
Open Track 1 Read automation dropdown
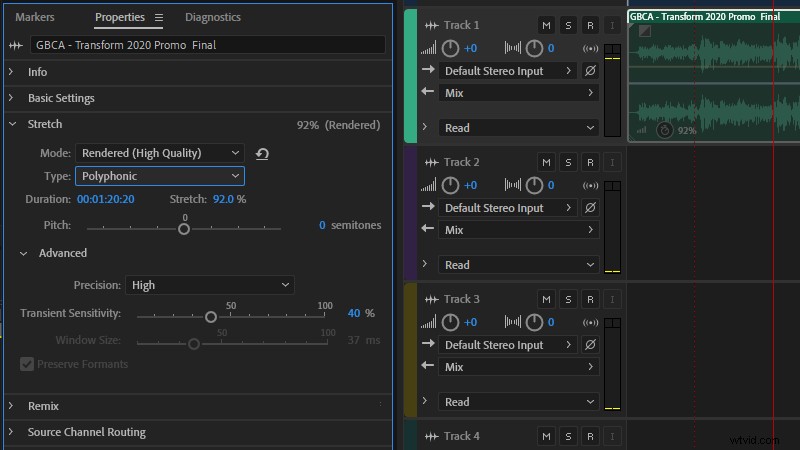point(519,128)
